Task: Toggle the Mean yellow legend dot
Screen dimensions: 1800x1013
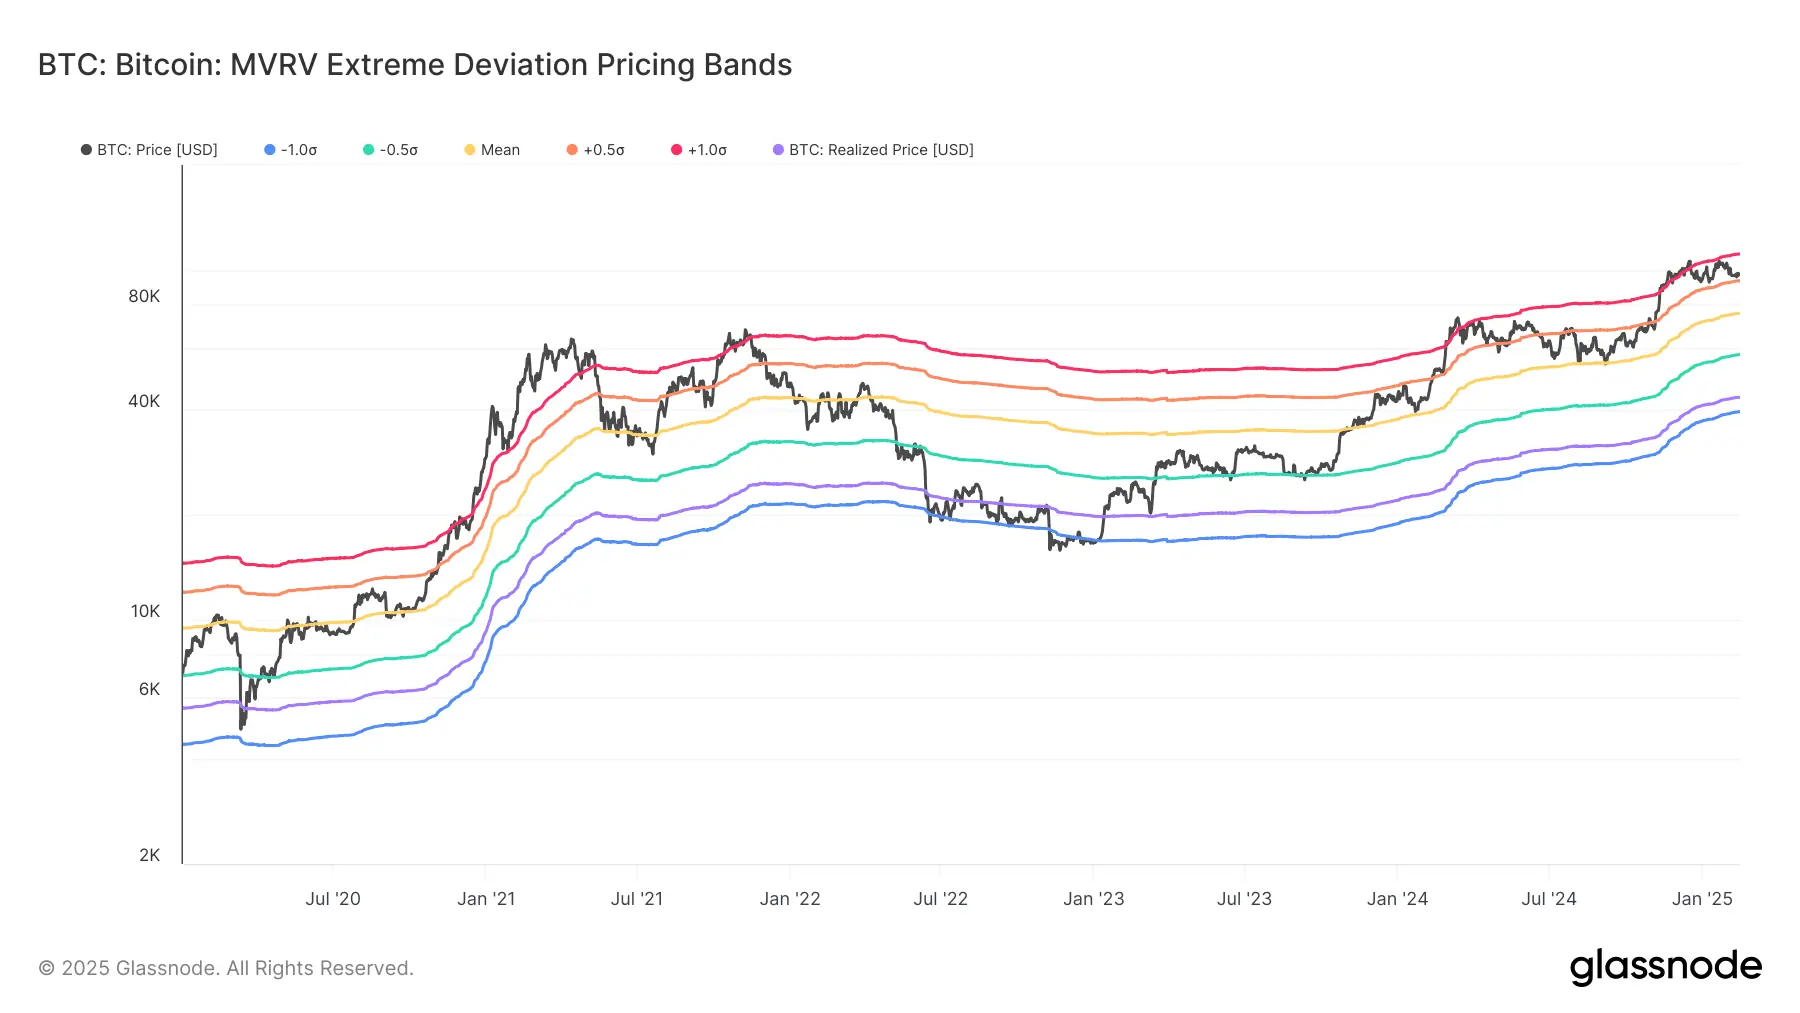Action: click(x=470, y=150)
